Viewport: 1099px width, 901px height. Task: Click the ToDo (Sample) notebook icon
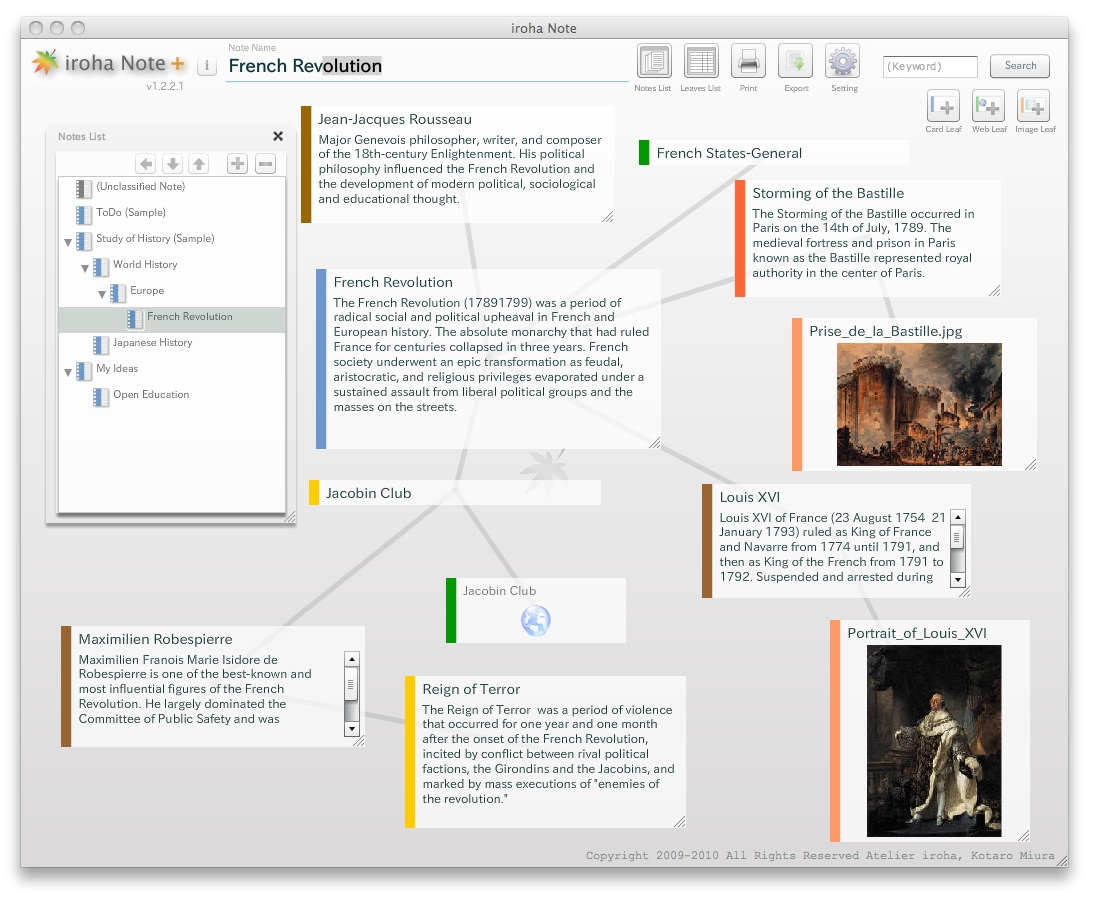[84, 214]
